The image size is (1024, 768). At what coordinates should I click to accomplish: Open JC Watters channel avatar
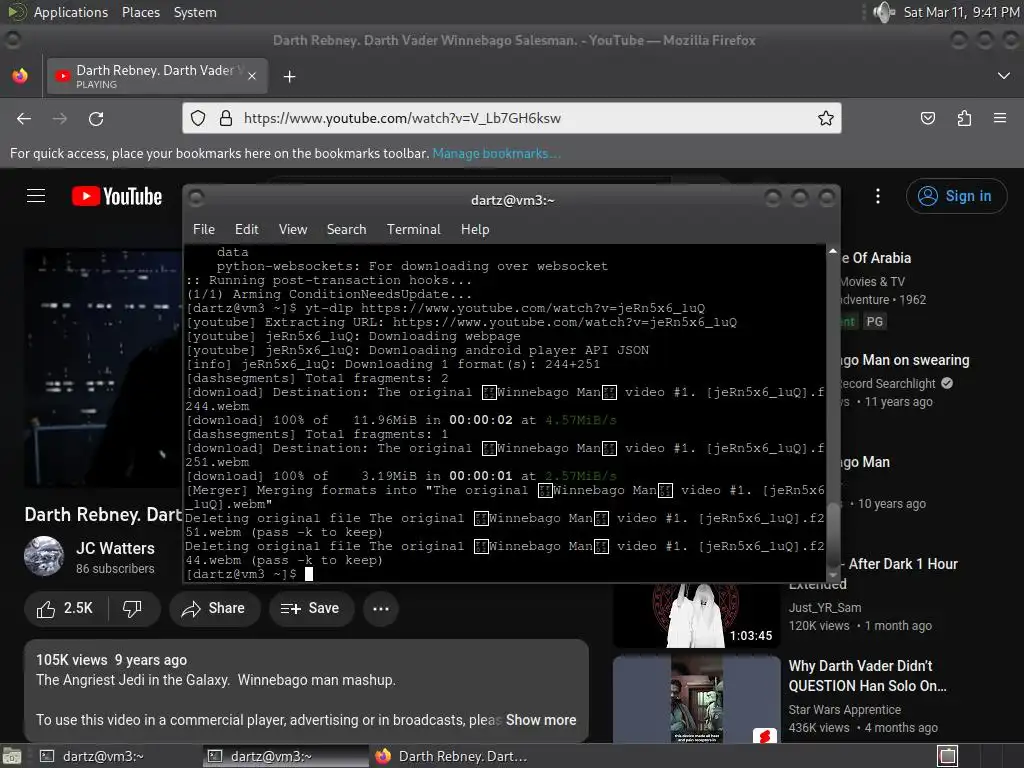[44, 556]
